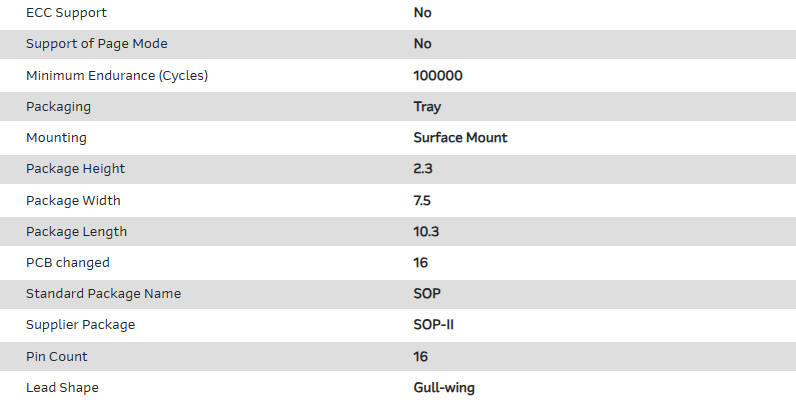
Task: Click the PCB changed label
Action: coord(68,262)
